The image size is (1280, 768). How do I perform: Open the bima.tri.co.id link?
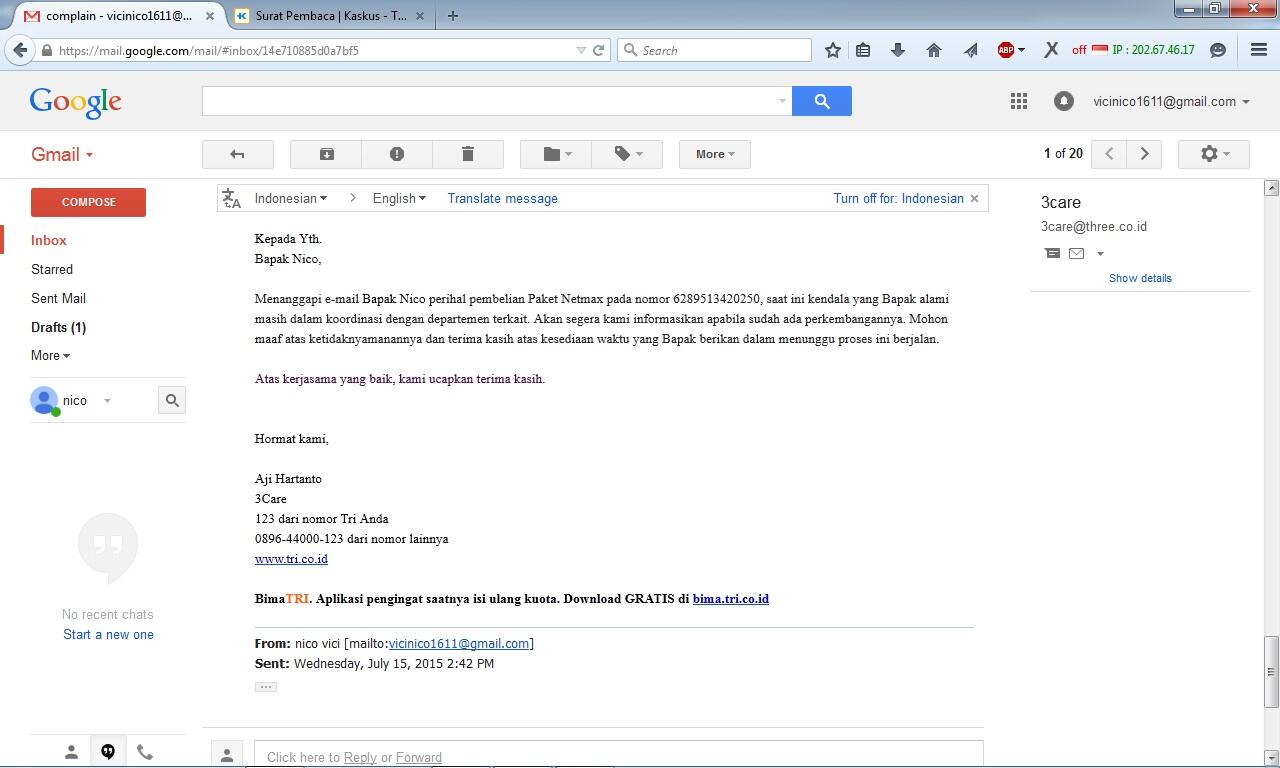pyautogui.click(x=730, y=599)
